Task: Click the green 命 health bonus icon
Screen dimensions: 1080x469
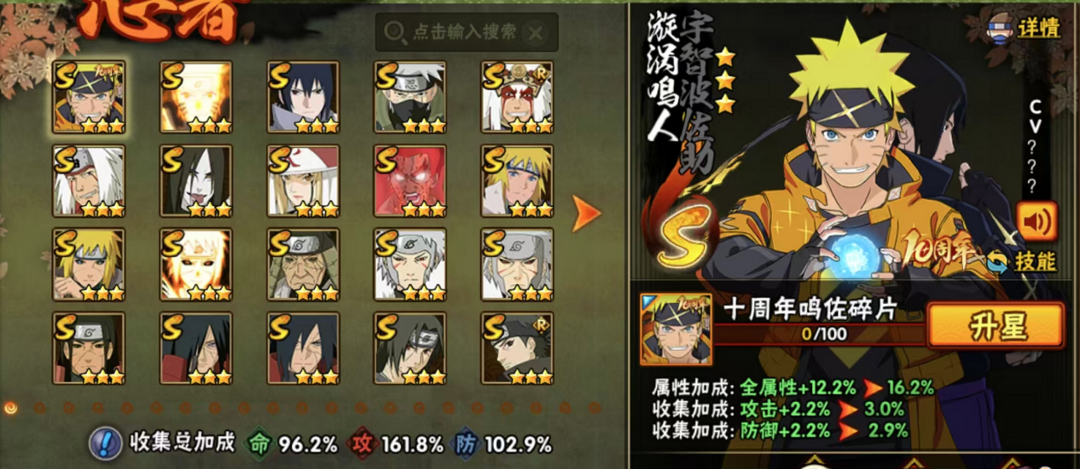Action: (x=260, y=444)
